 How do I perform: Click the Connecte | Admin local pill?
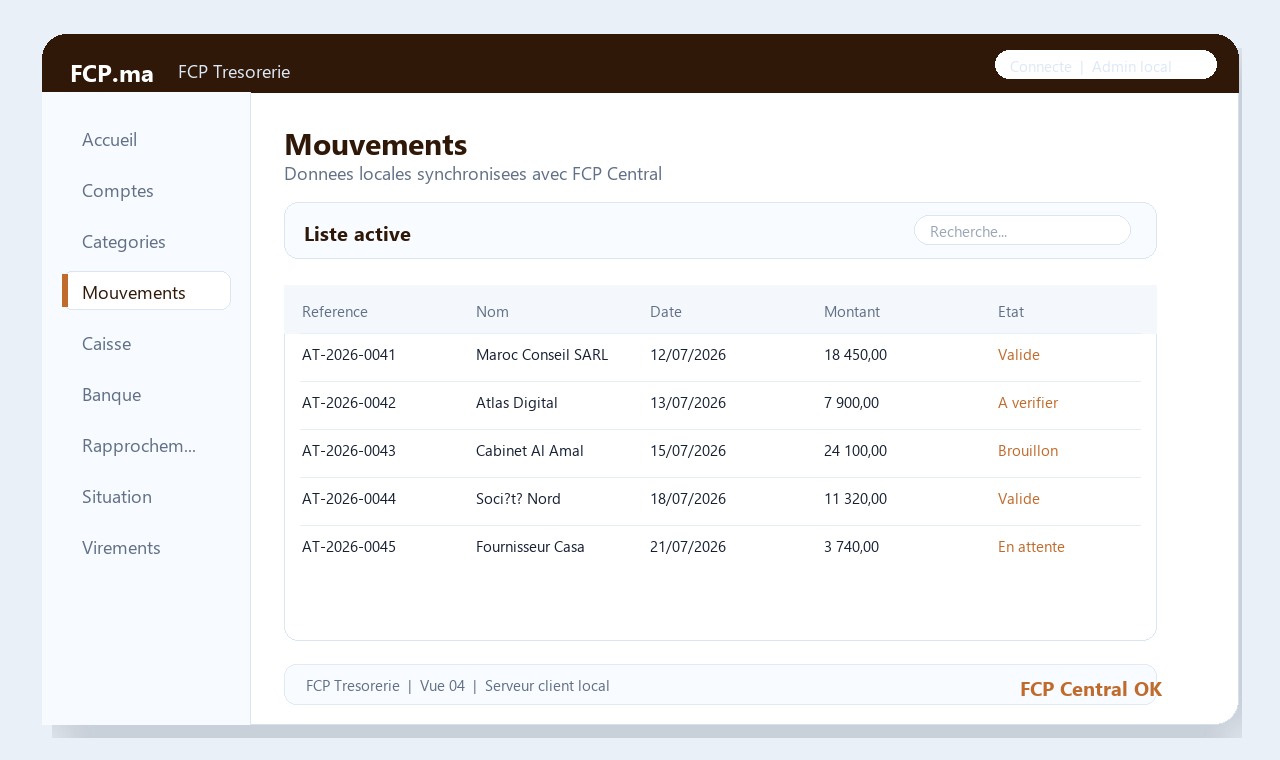click(x=1106, y=65)
